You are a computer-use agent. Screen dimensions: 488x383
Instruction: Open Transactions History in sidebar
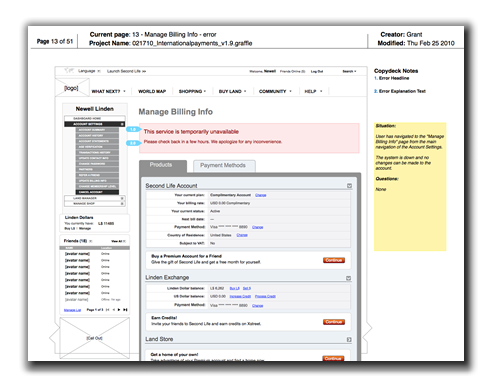(x=97, y=152)
